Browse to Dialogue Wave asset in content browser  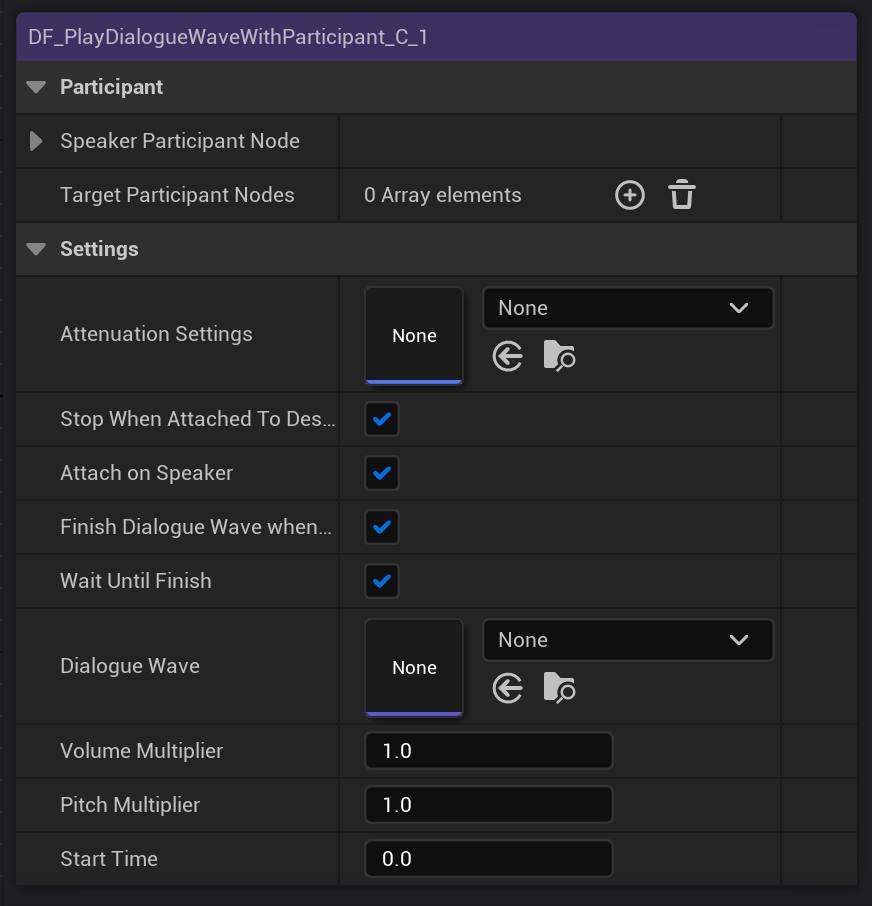point(559,688)
